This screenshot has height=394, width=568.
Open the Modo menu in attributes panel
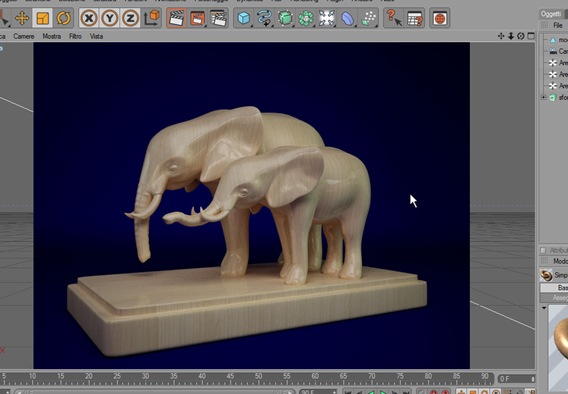(560, 261)
